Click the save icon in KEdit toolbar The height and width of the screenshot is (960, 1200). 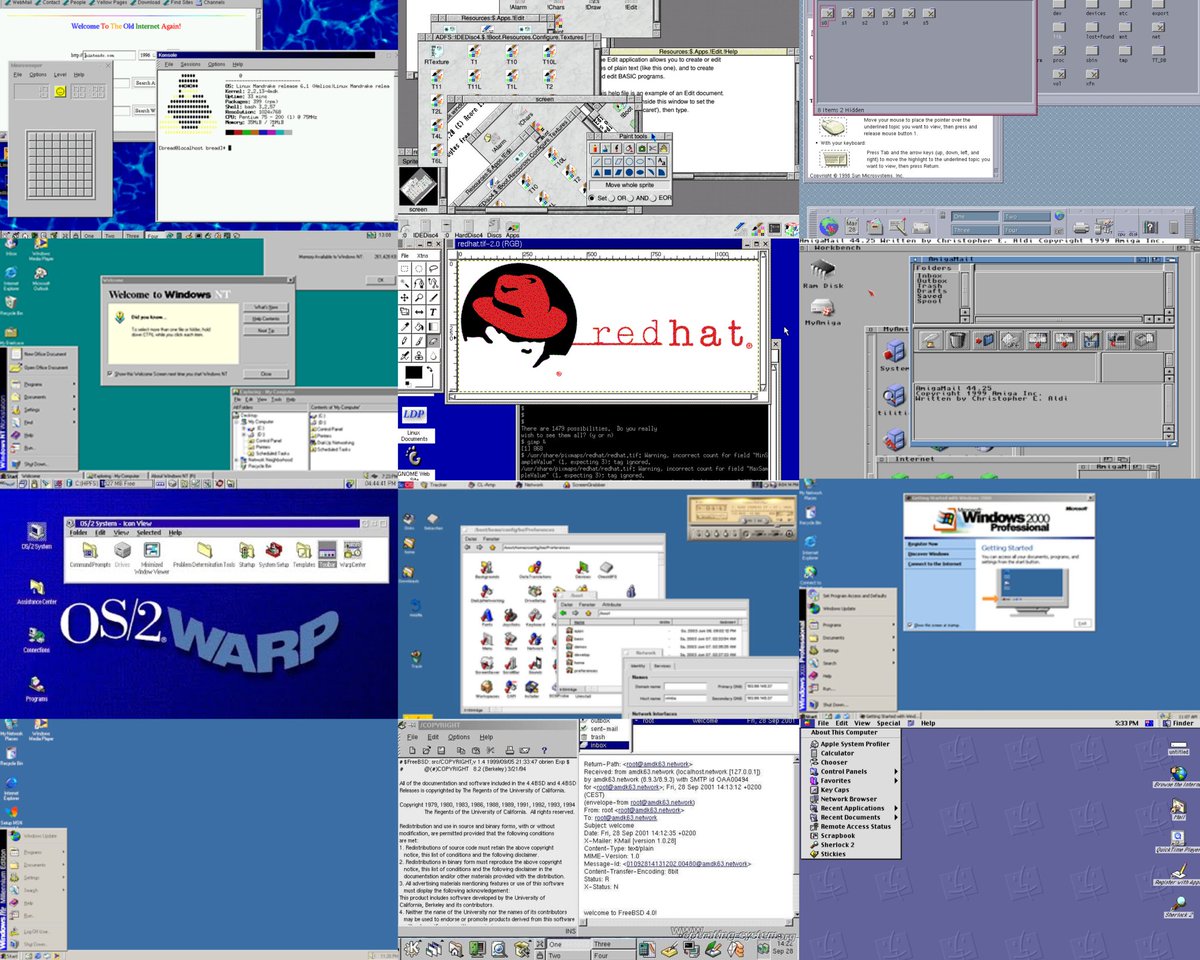pos(441,750)
